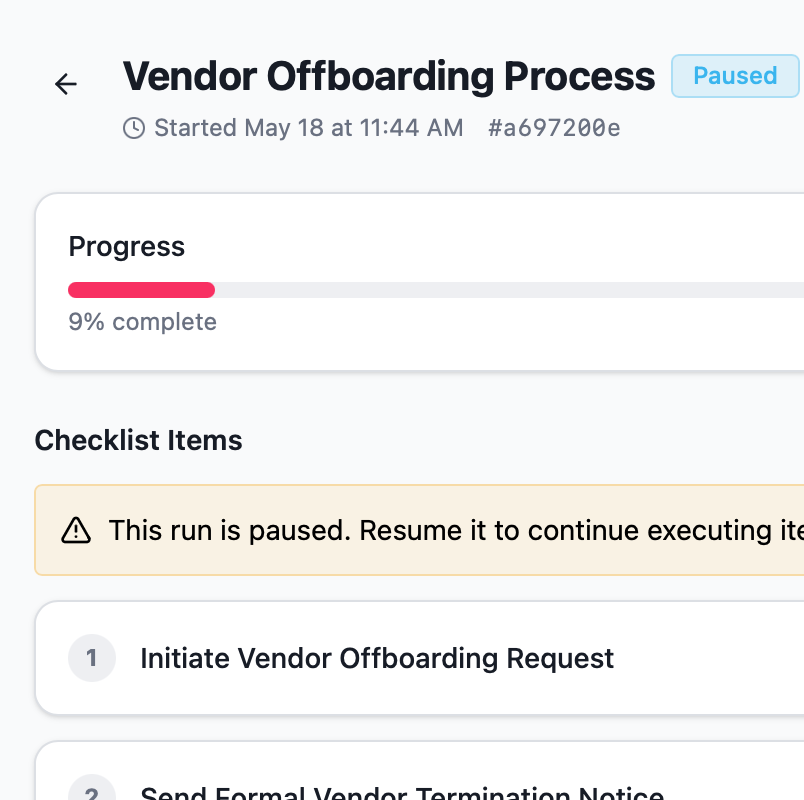The height and width of the screenshot is (800, 804).
Task: Click the 'This run is paused' sentence
Action: [x=230, y=530]
